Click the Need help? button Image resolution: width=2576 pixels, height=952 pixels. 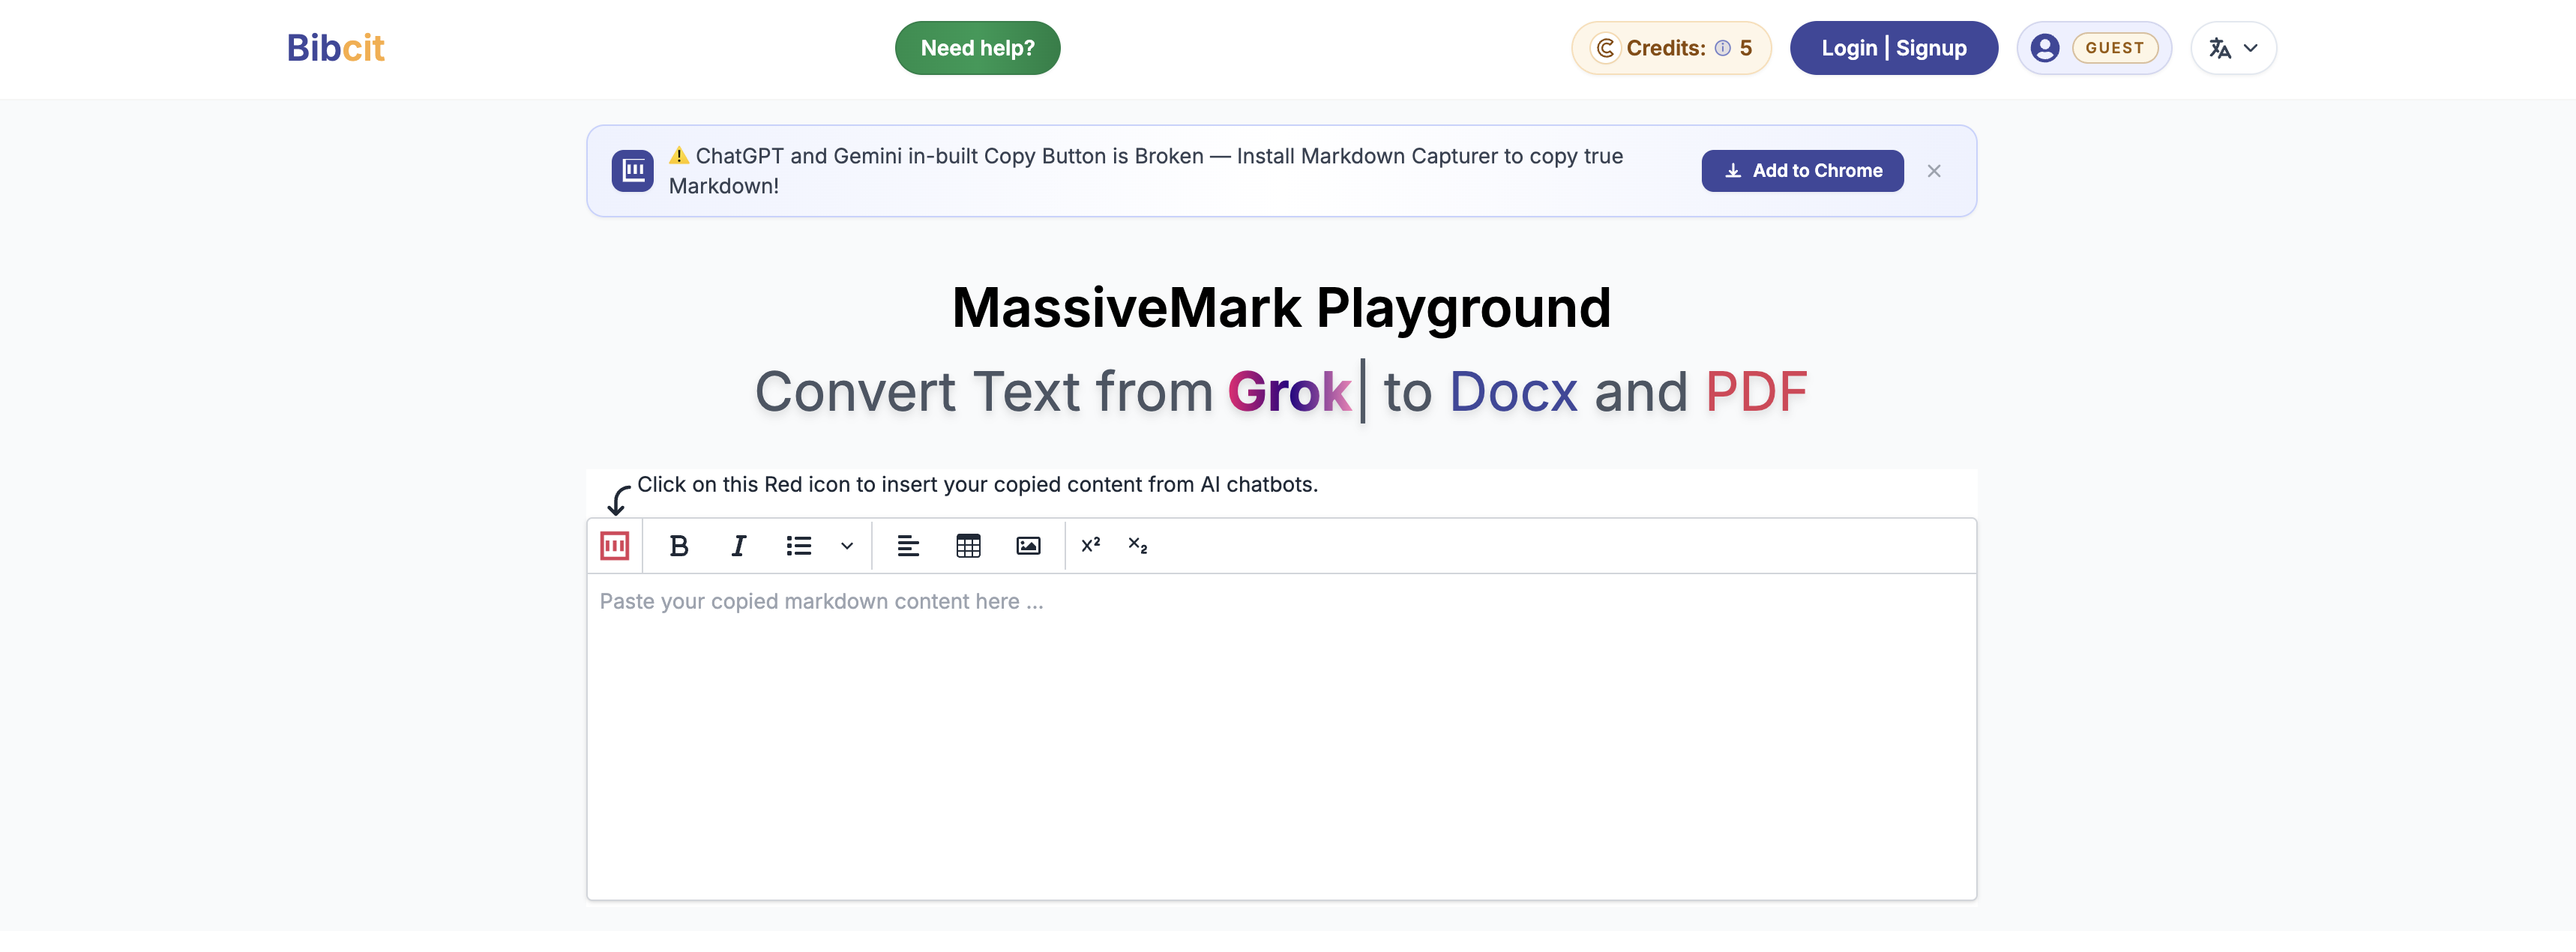(x=977, y=48)
